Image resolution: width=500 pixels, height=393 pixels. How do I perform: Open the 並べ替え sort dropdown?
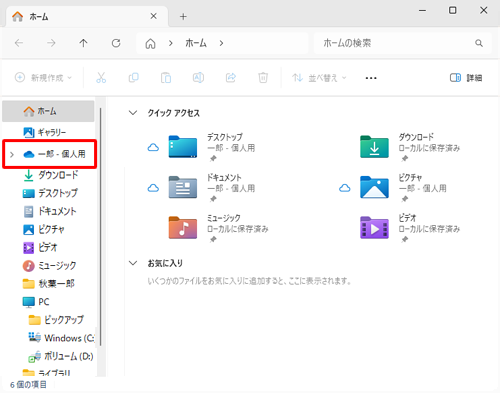click(x=319, y=78)
